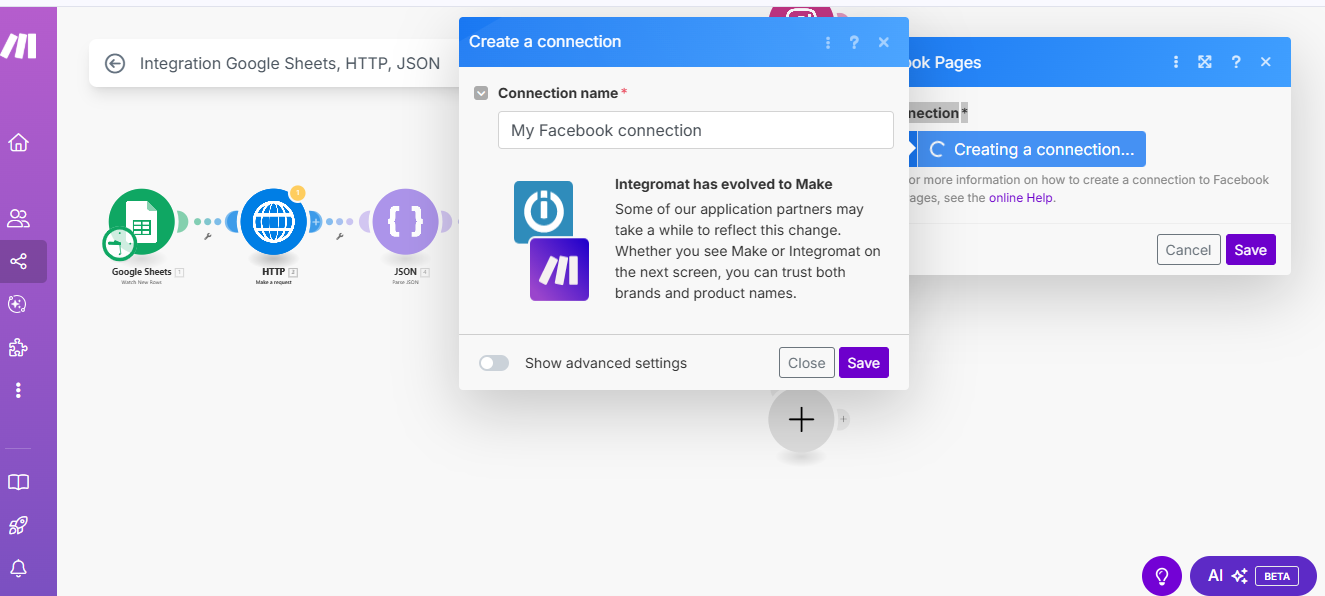Add a new module with plus circle
Viewport: 1325px width, 596px height.
point(801,419)
